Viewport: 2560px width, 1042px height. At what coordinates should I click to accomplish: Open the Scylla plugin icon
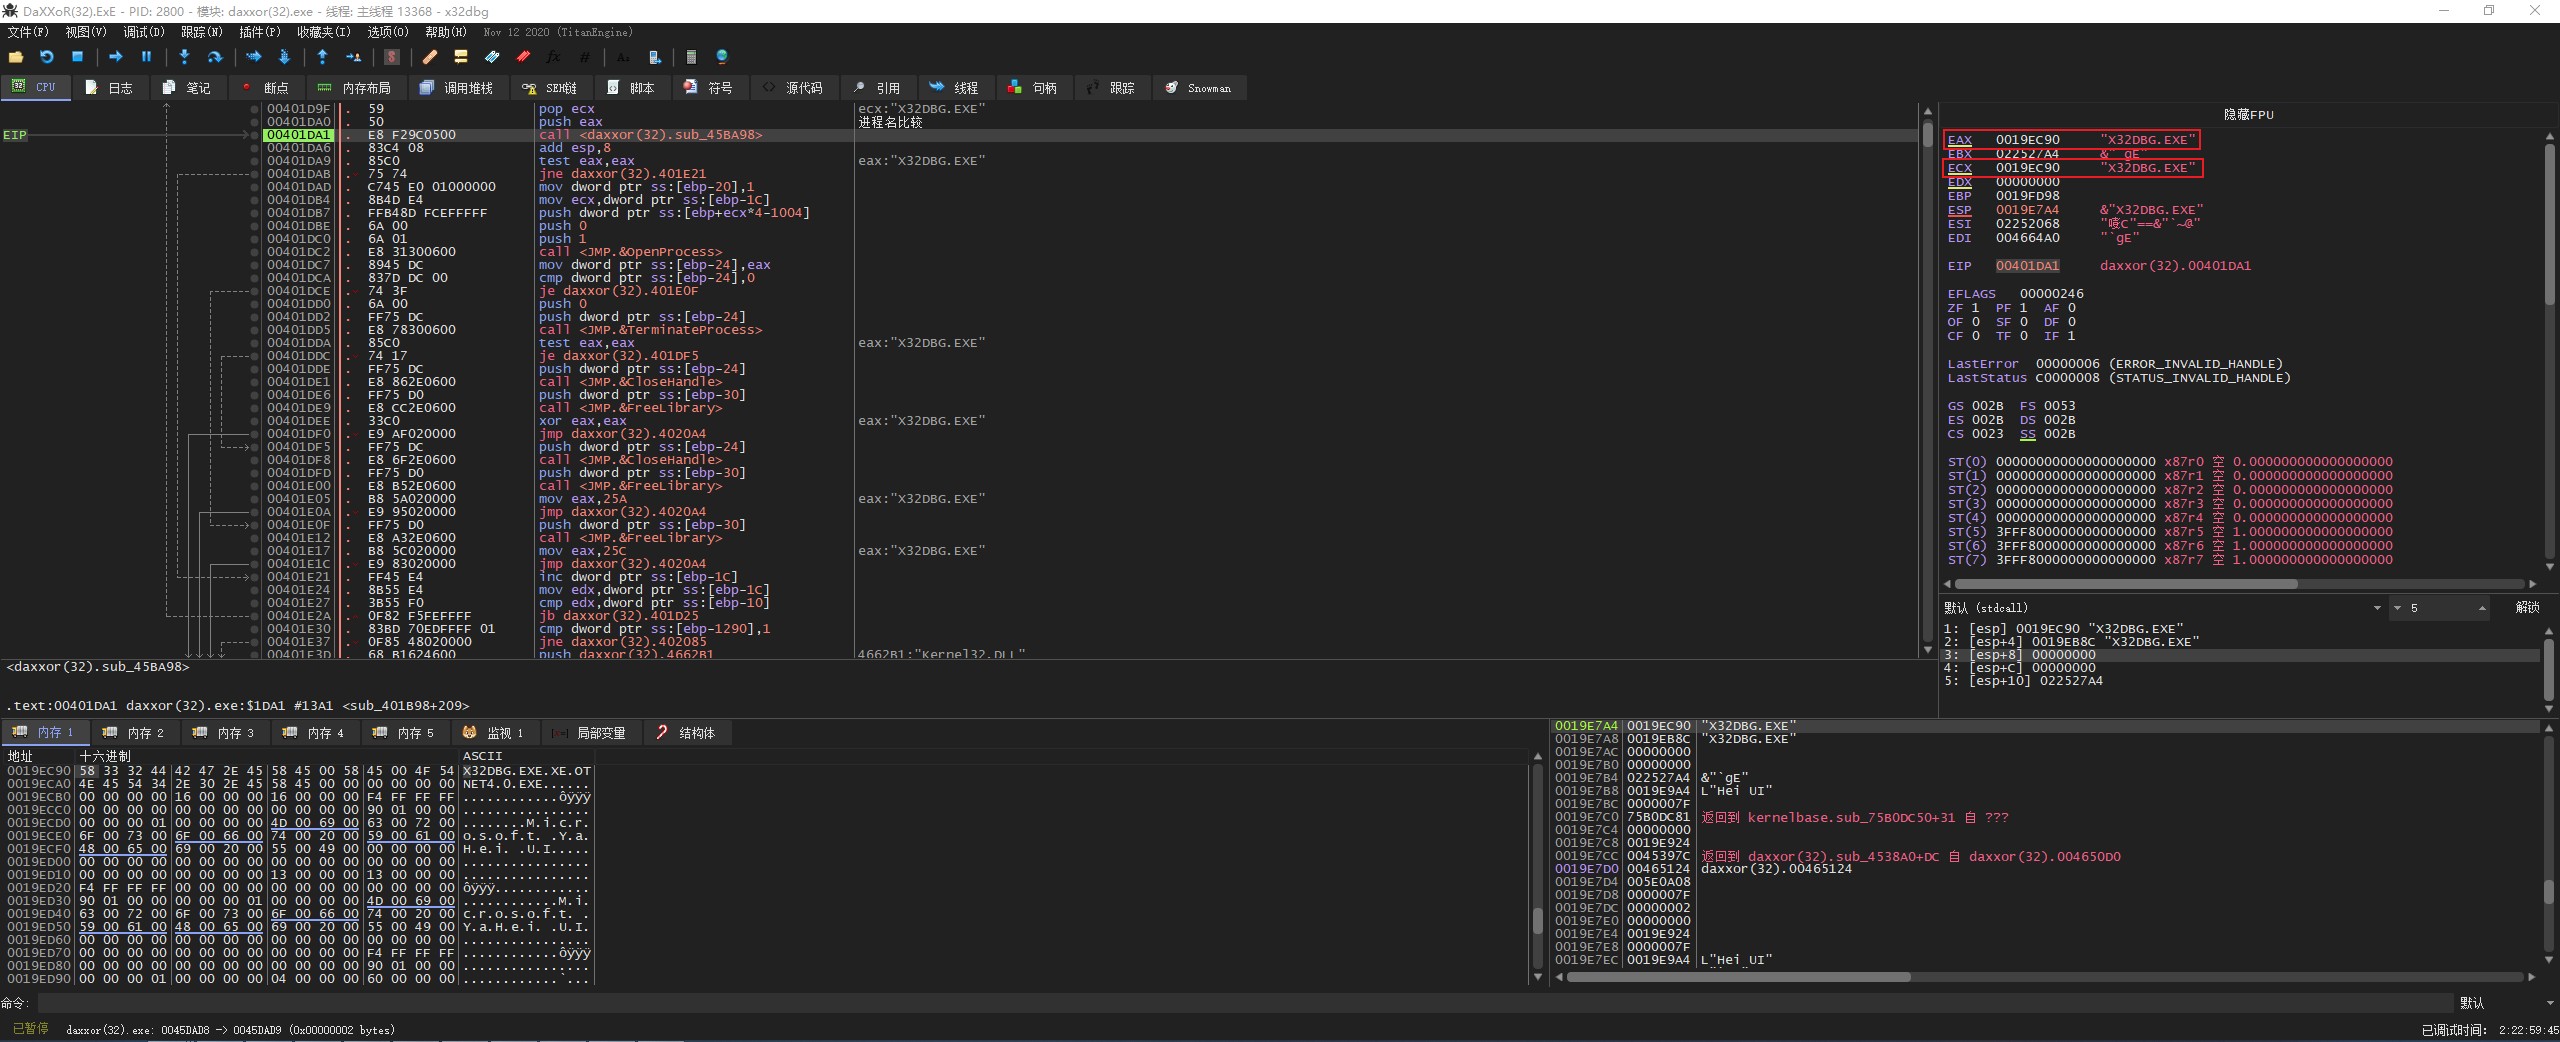[x=392, y=57]
